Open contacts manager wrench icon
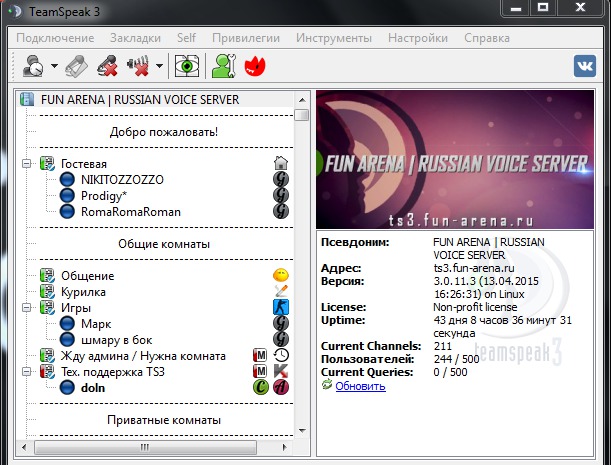Viewport: 611px width, 465px height. 223,67
